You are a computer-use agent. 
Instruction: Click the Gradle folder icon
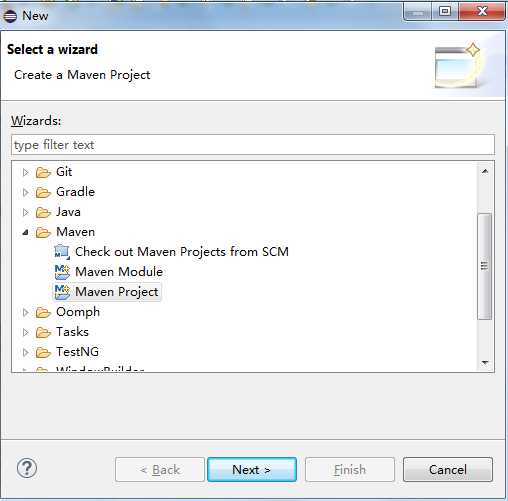[43, 192]
